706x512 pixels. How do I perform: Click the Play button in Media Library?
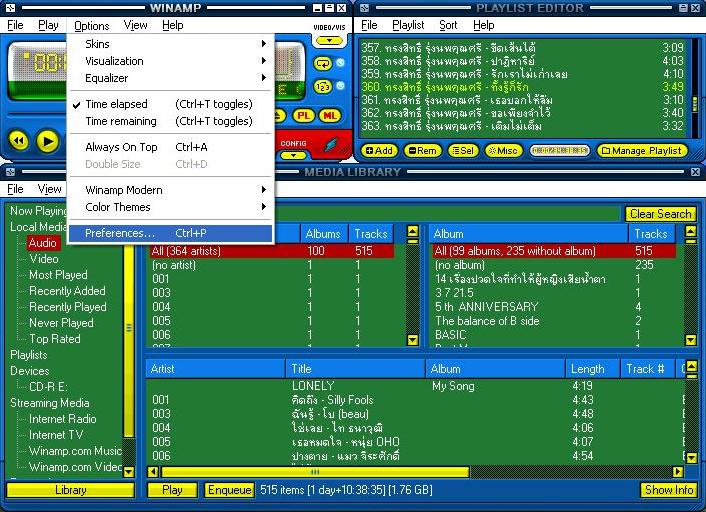pos(172,490)
